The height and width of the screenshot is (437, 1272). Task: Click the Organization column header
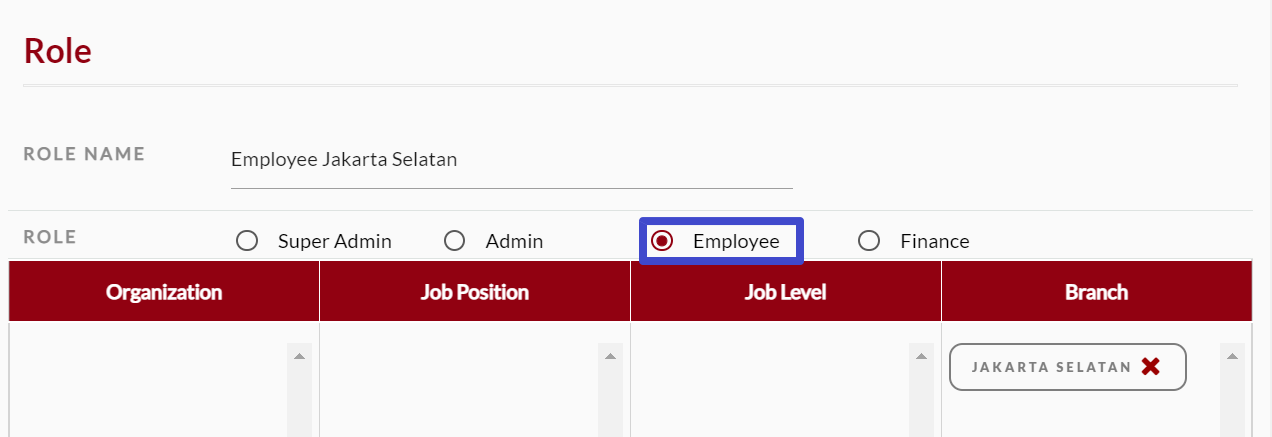click(164, 292)
